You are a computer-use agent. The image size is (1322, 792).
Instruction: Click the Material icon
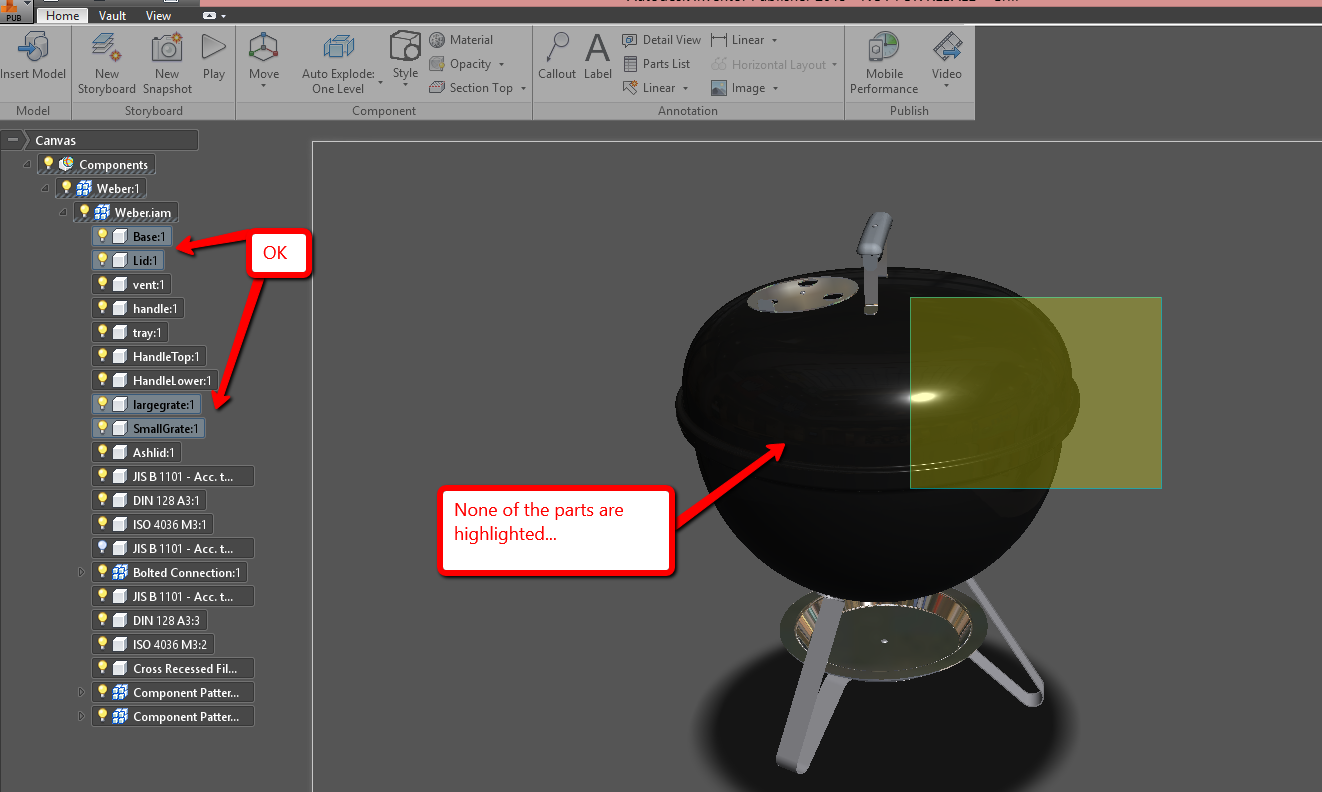click(x=437, y=40)
